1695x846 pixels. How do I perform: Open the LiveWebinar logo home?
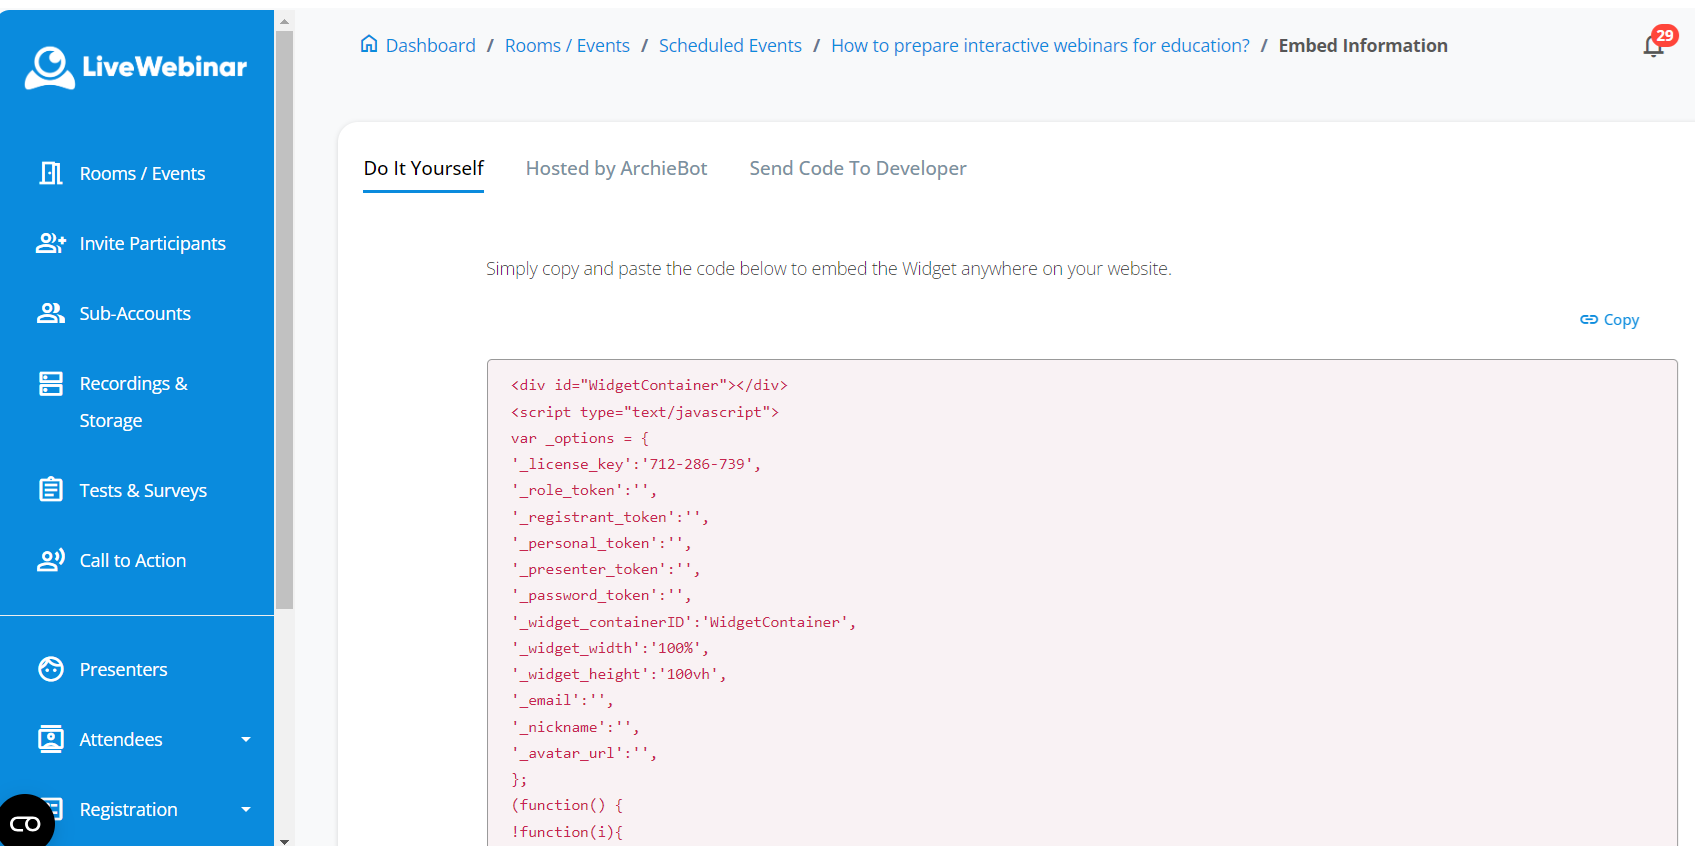click(x=136, y=67)
